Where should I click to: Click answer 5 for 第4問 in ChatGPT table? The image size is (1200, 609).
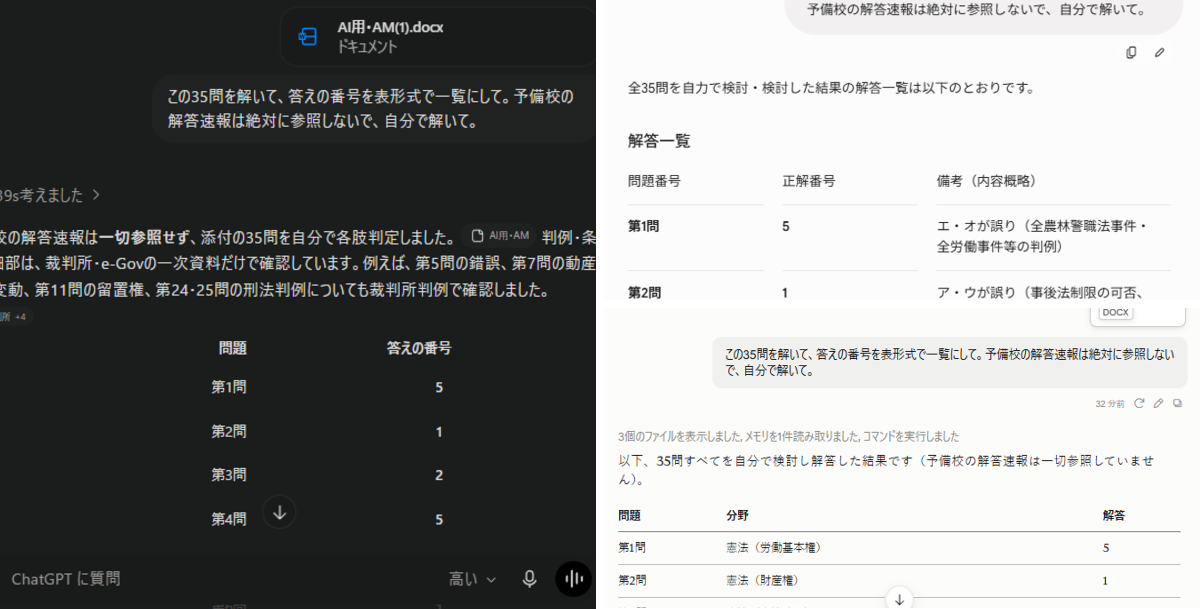(439, 519)
